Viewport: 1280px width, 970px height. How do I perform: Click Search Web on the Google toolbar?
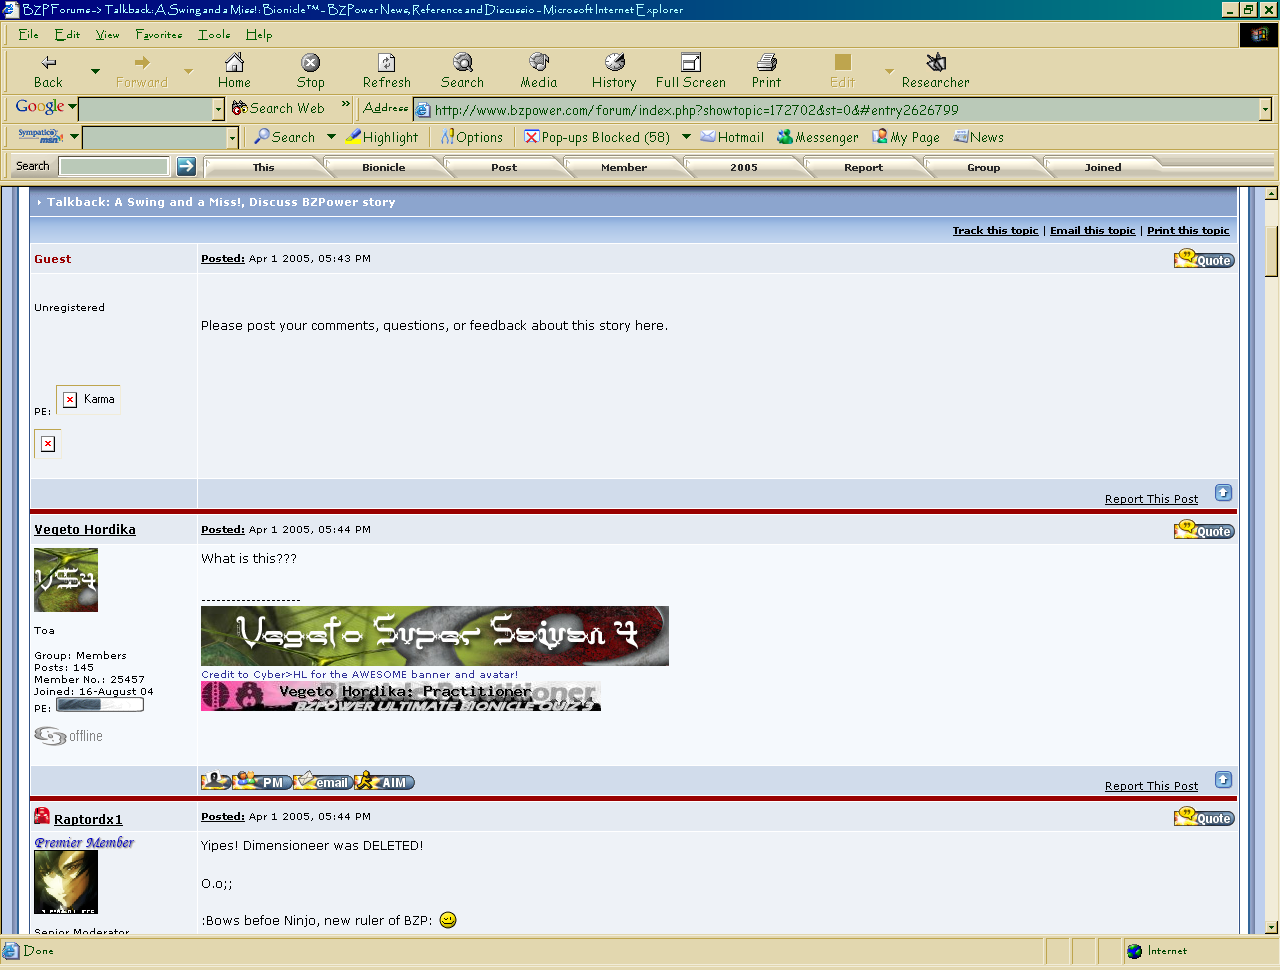coord(278,108)
